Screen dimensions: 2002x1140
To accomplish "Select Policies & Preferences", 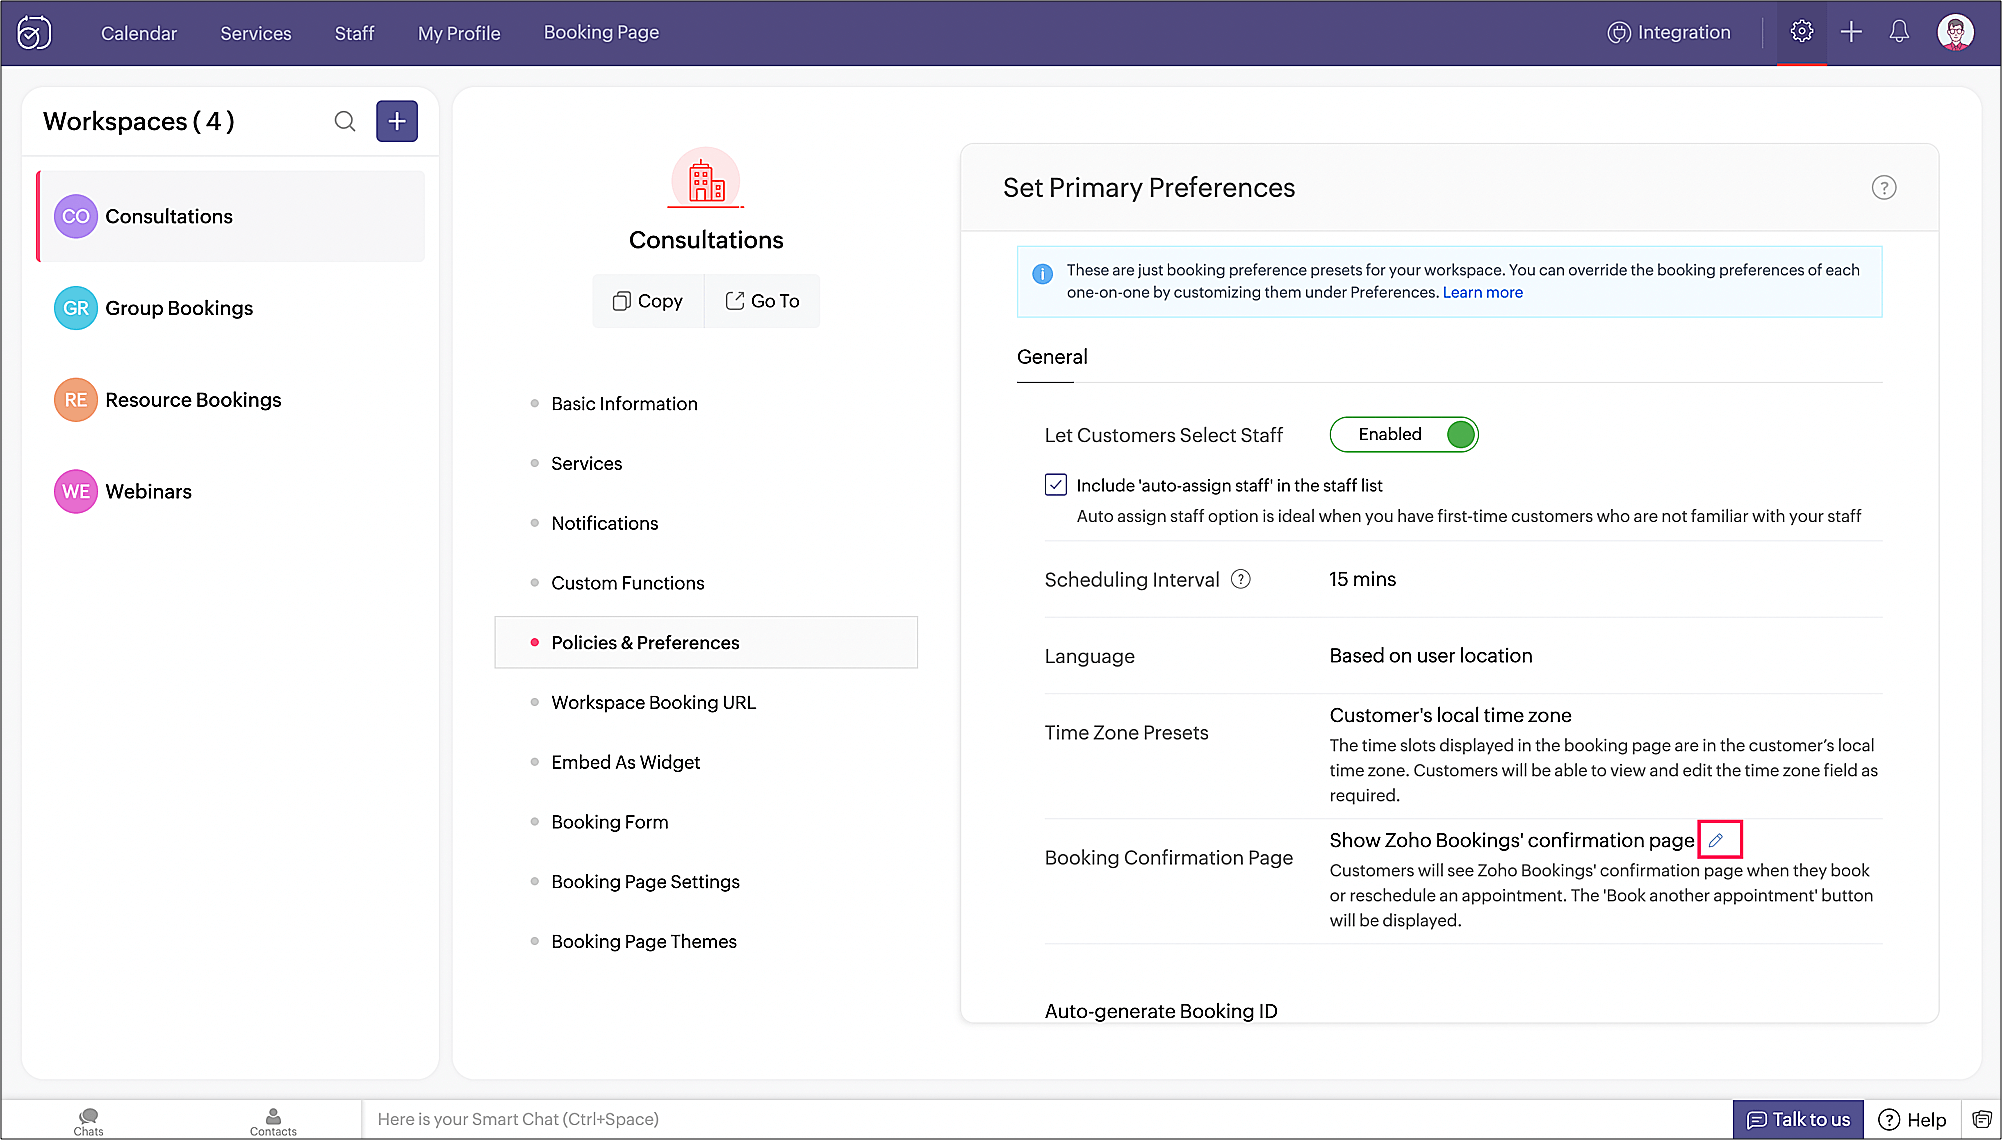I will tap(706, 642).
